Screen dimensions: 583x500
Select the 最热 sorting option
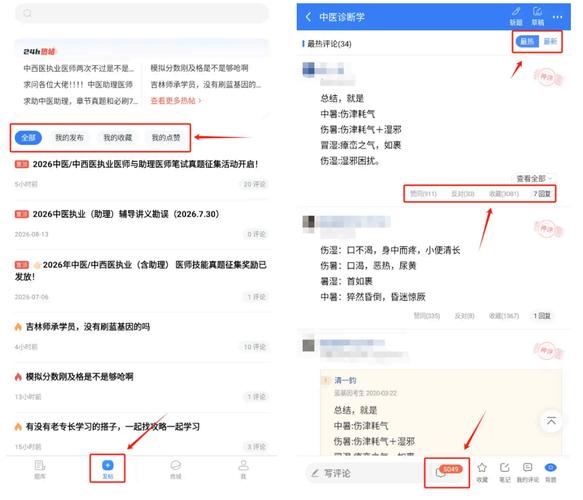coord(527,41)
